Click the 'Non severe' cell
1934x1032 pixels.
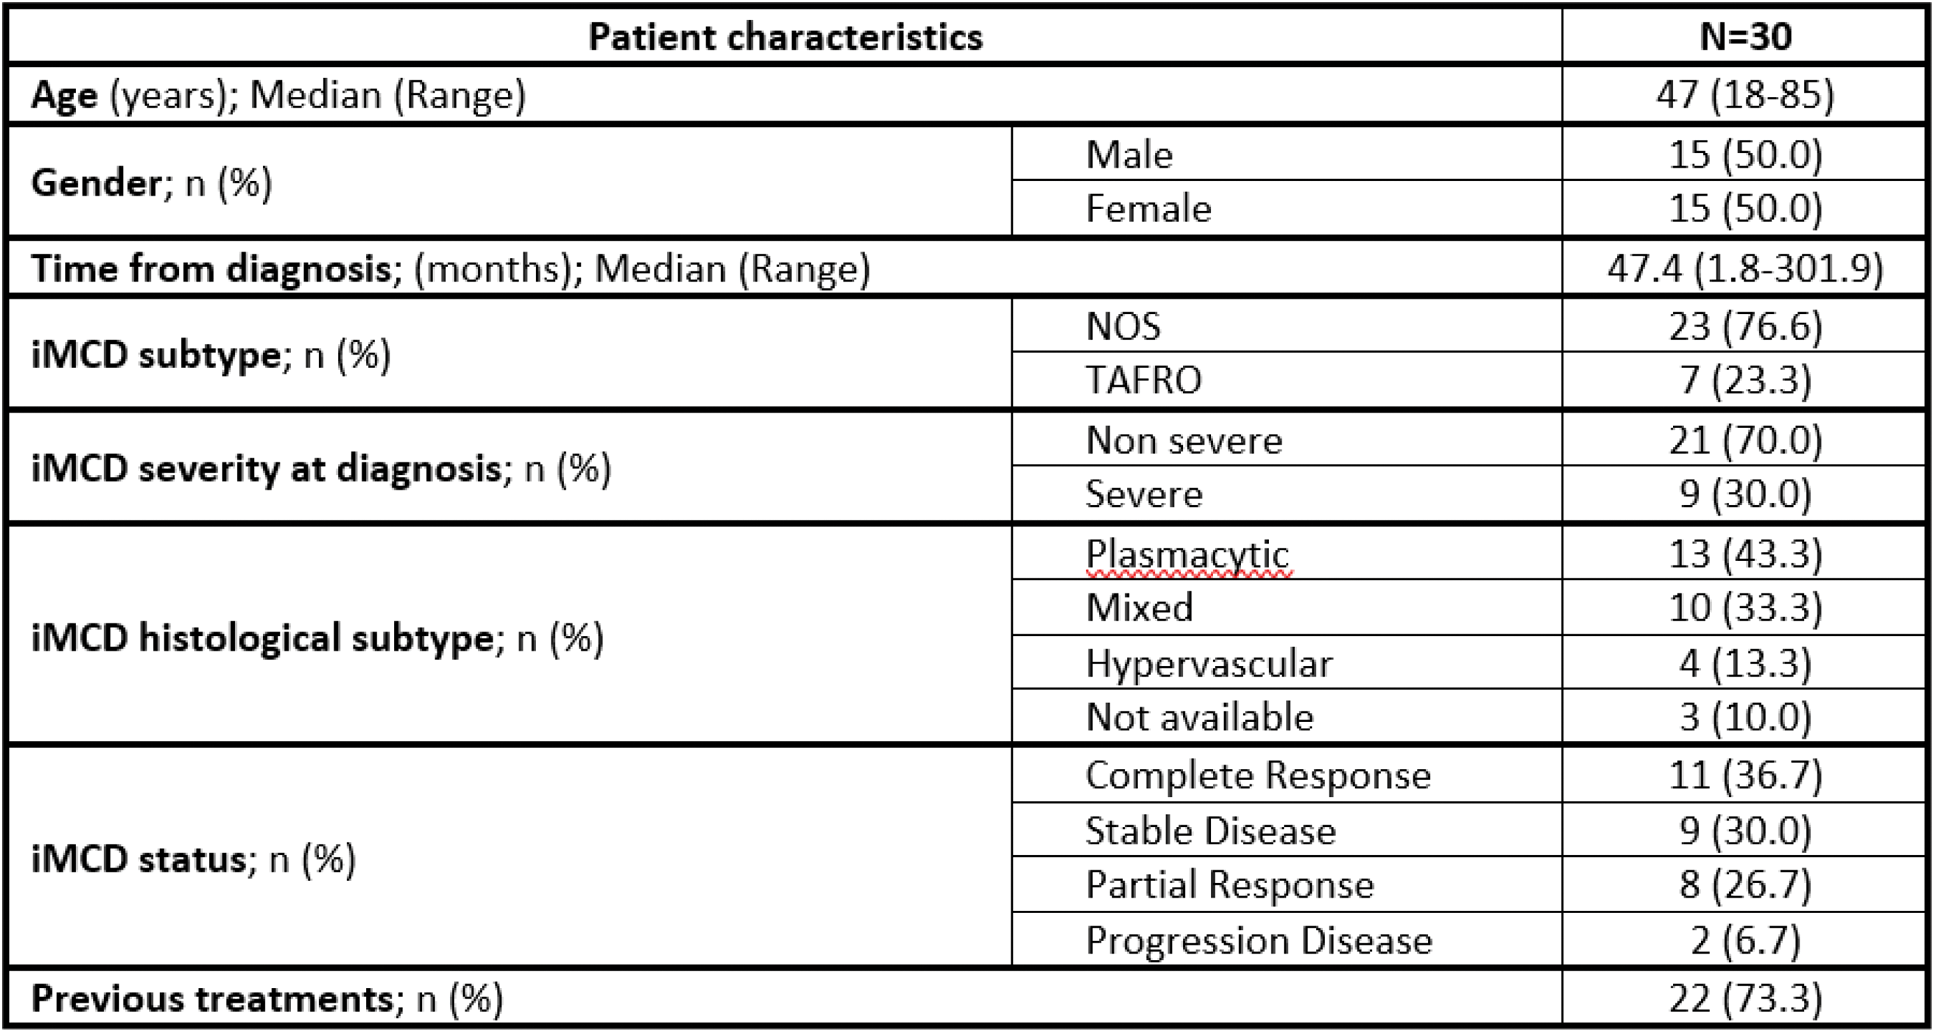[1183, 441]
